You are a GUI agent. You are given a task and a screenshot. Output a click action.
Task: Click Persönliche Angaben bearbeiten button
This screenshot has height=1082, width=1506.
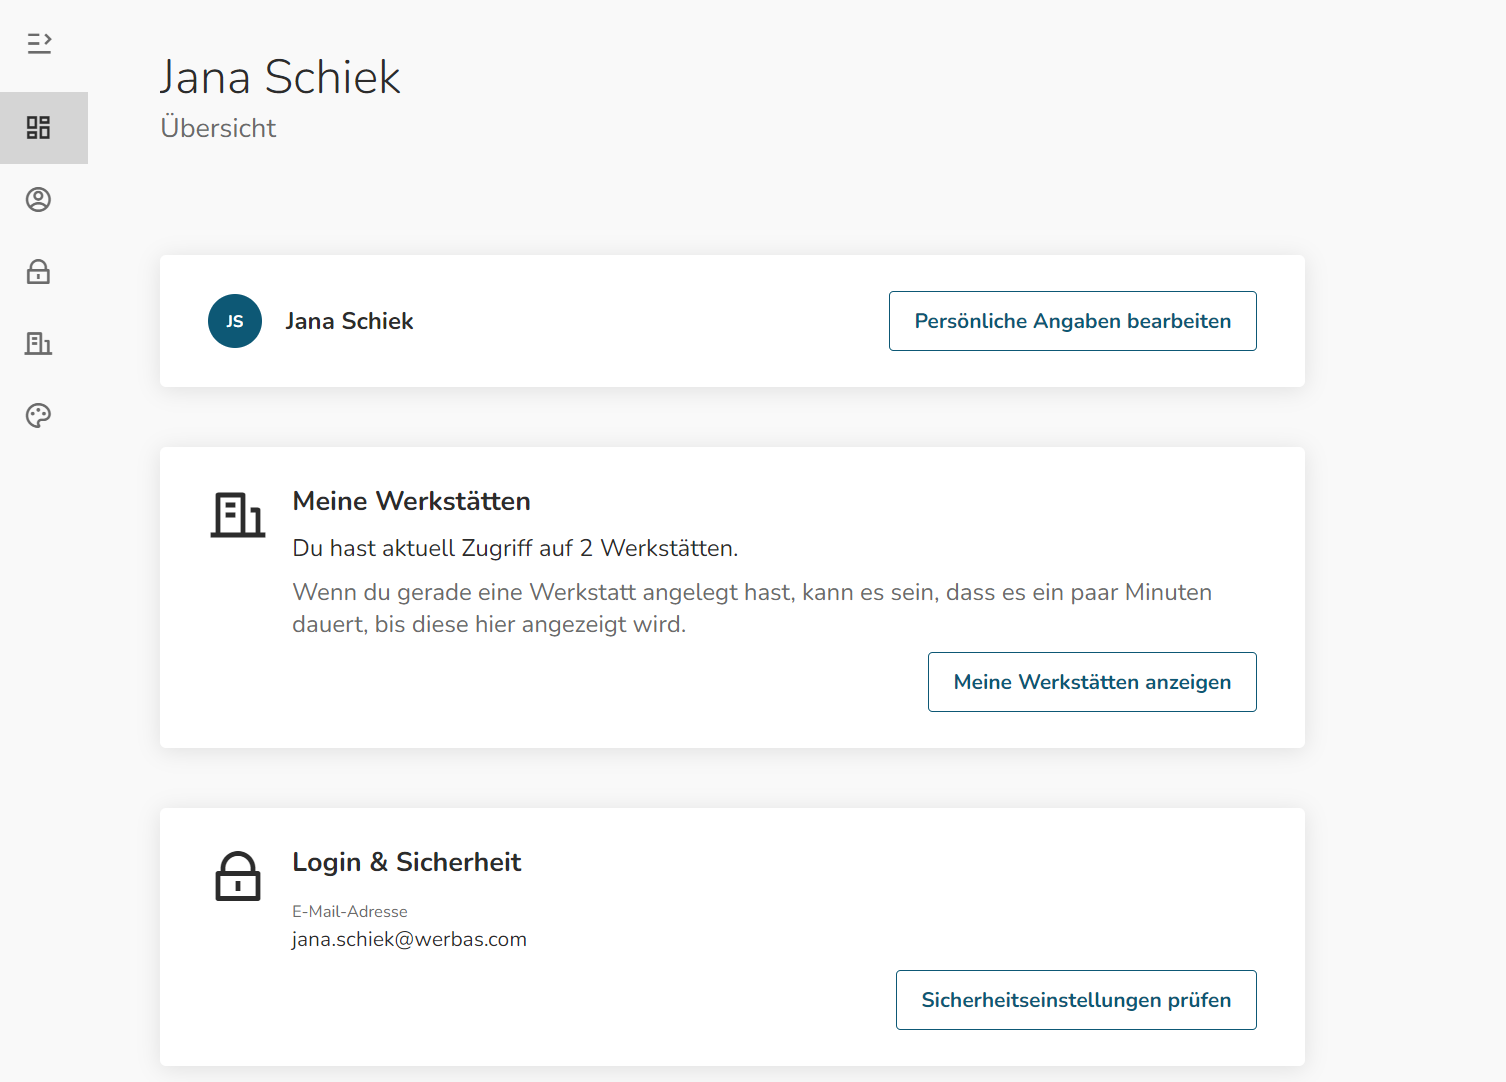pyautogui.click(x=1073, y=321)
